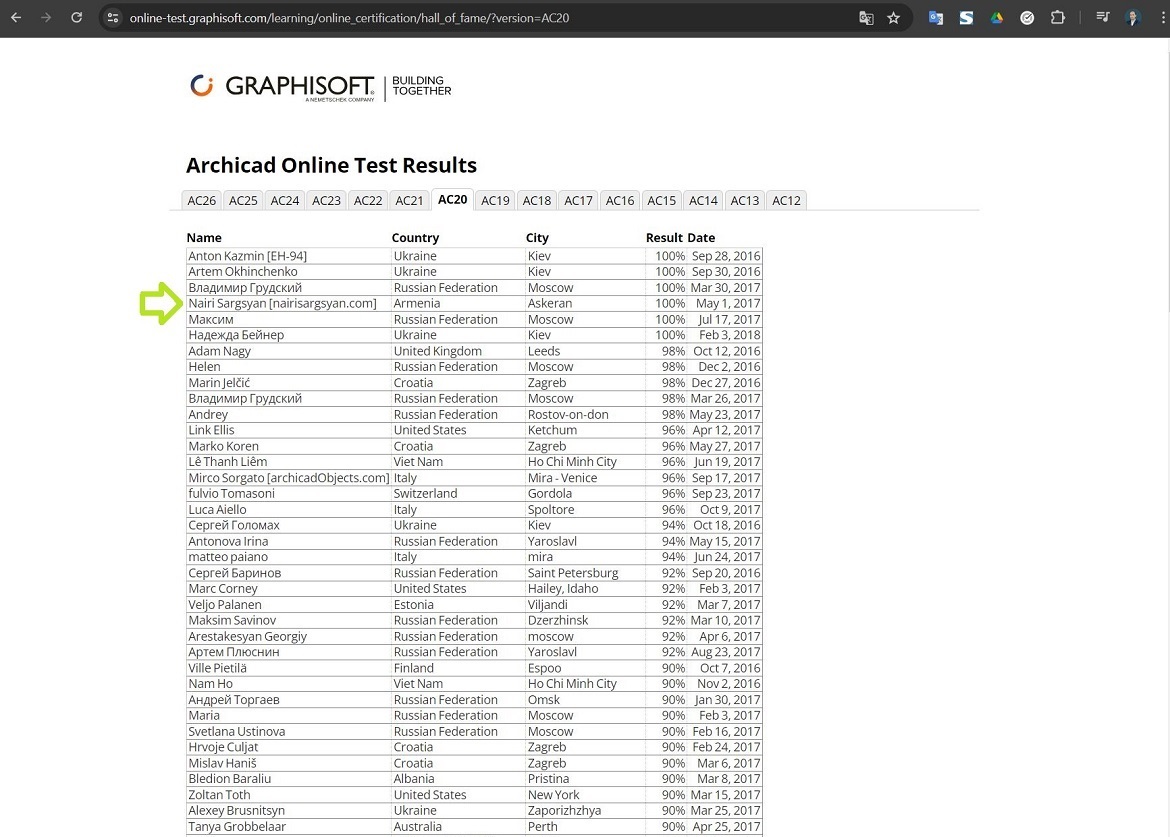1170x837 pixels.
Task: Select the name Lê Thanh Liêm
Action: coord(228,462)
